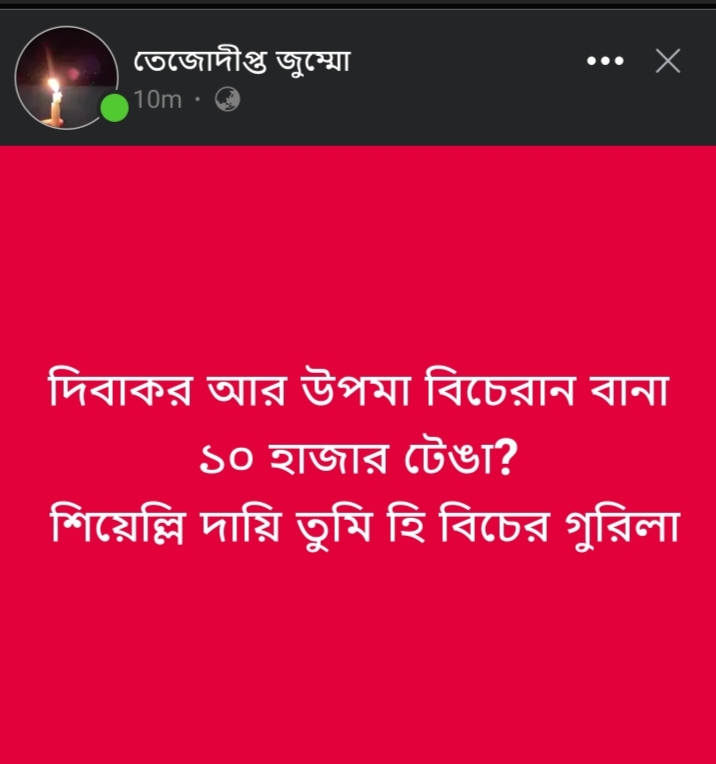The image size is (716, 764).
Task: Close the post with the X icon
Action: [x=668, y=61]
